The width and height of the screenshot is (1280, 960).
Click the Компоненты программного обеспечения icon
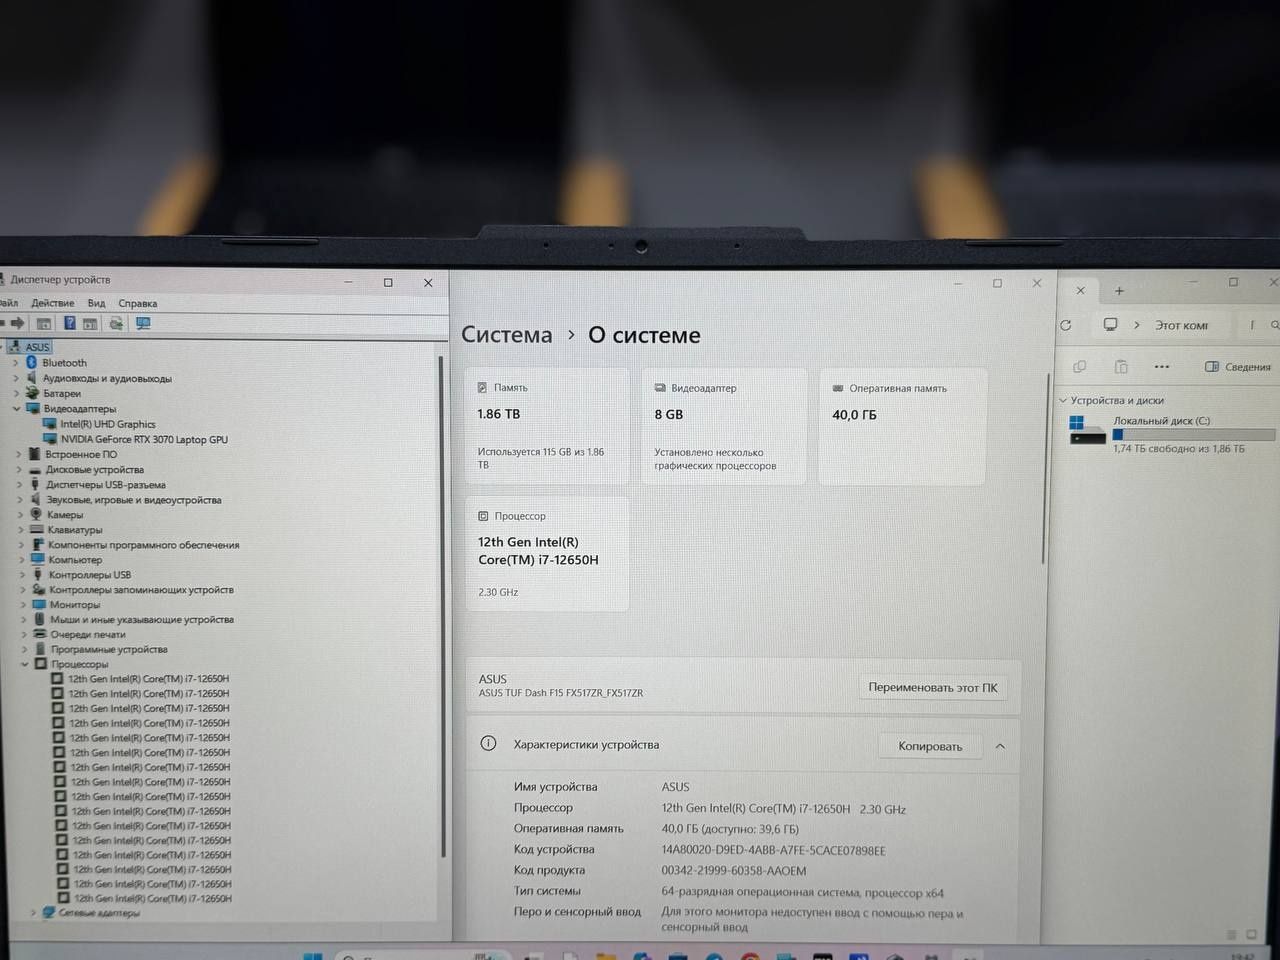coord(38,544)
